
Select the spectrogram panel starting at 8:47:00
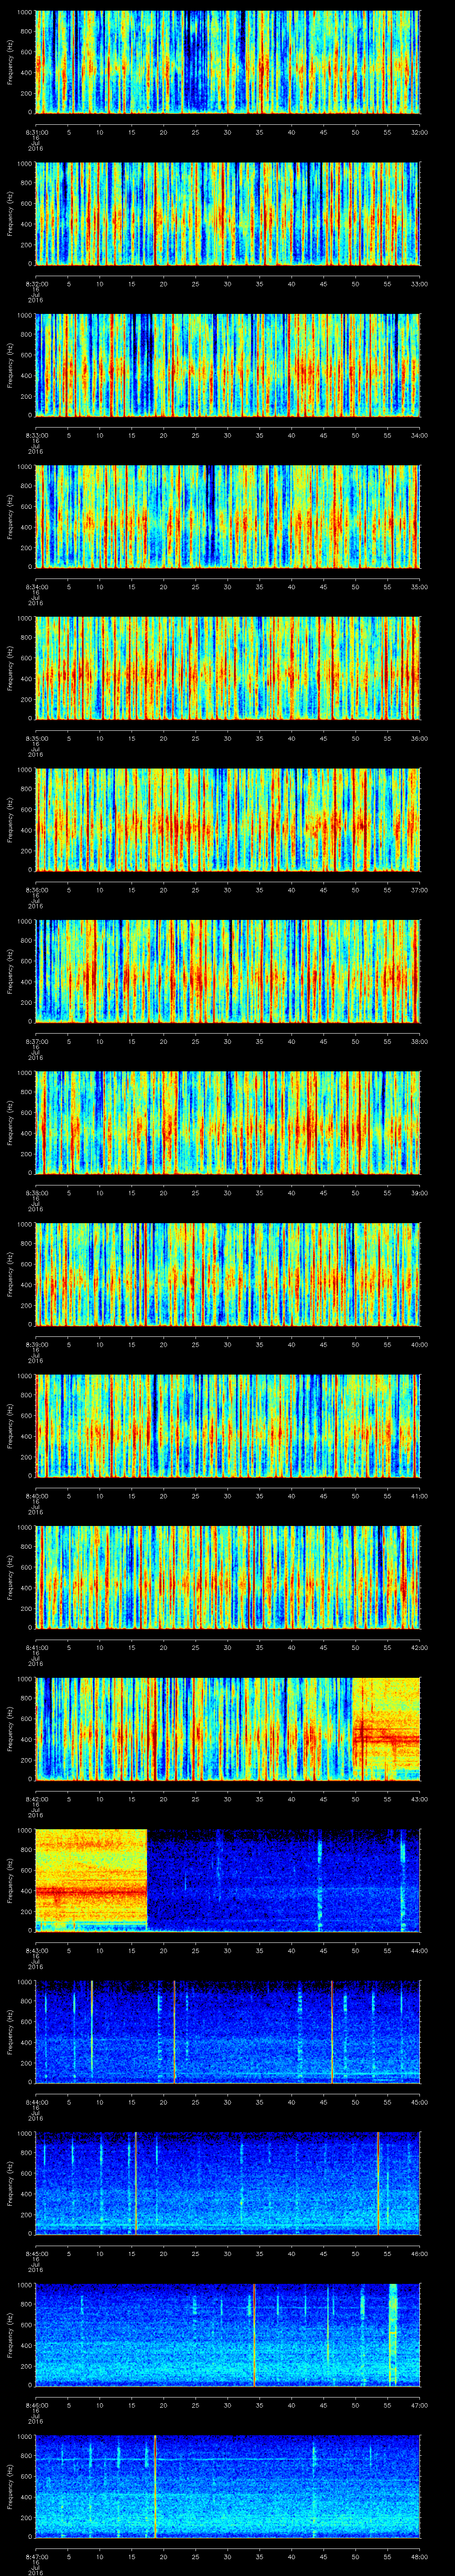228,2486
